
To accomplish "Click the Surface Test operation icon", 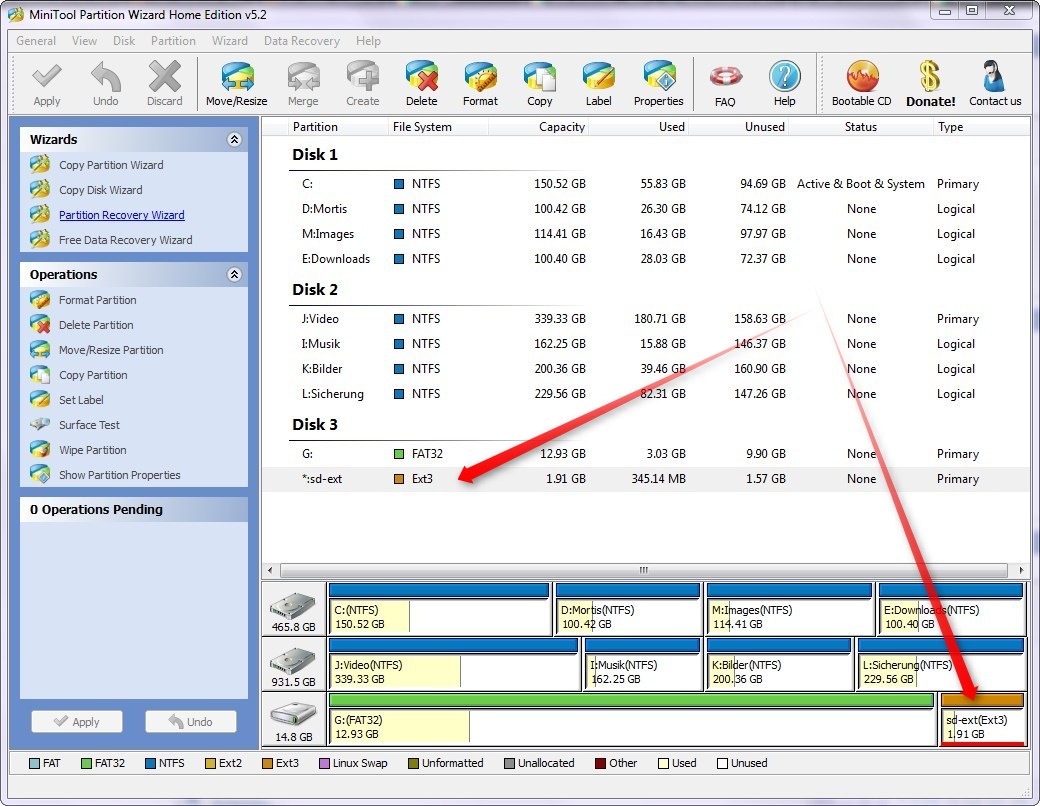I will 40,425.
